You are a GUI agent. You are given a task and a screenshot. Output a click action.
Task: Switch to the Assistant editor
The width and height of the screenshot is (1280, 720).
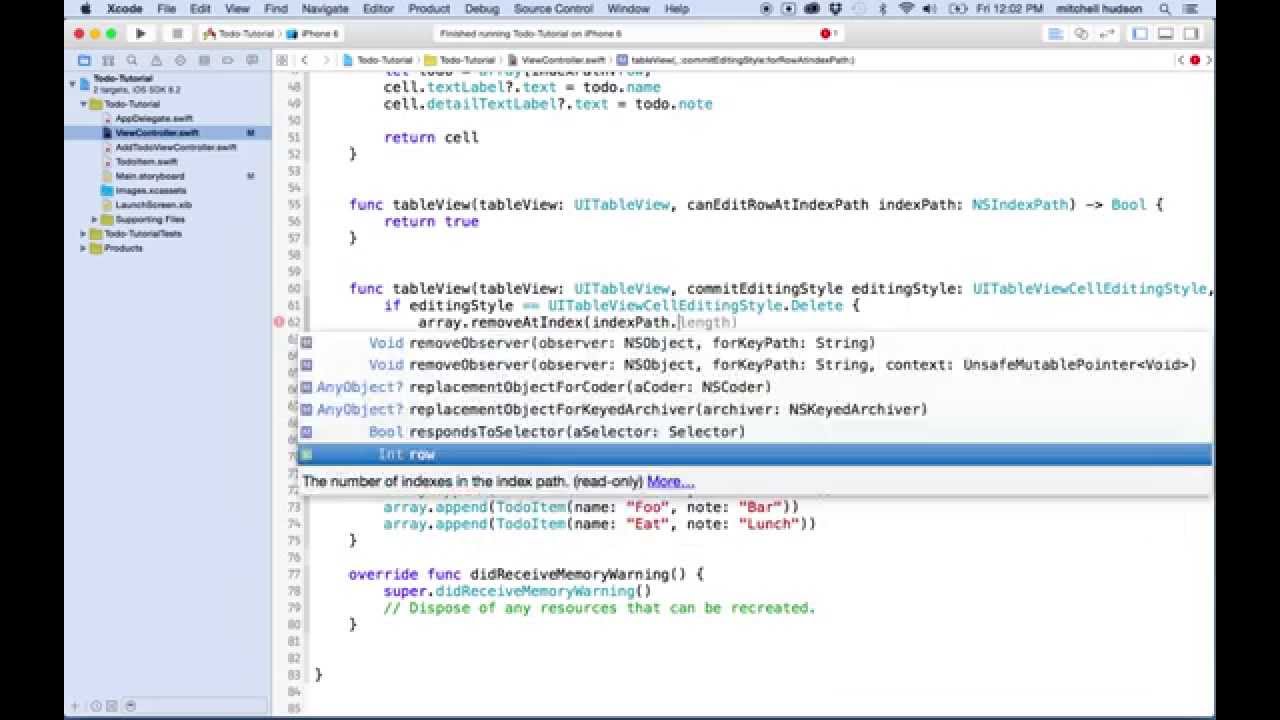[1081, 33]
